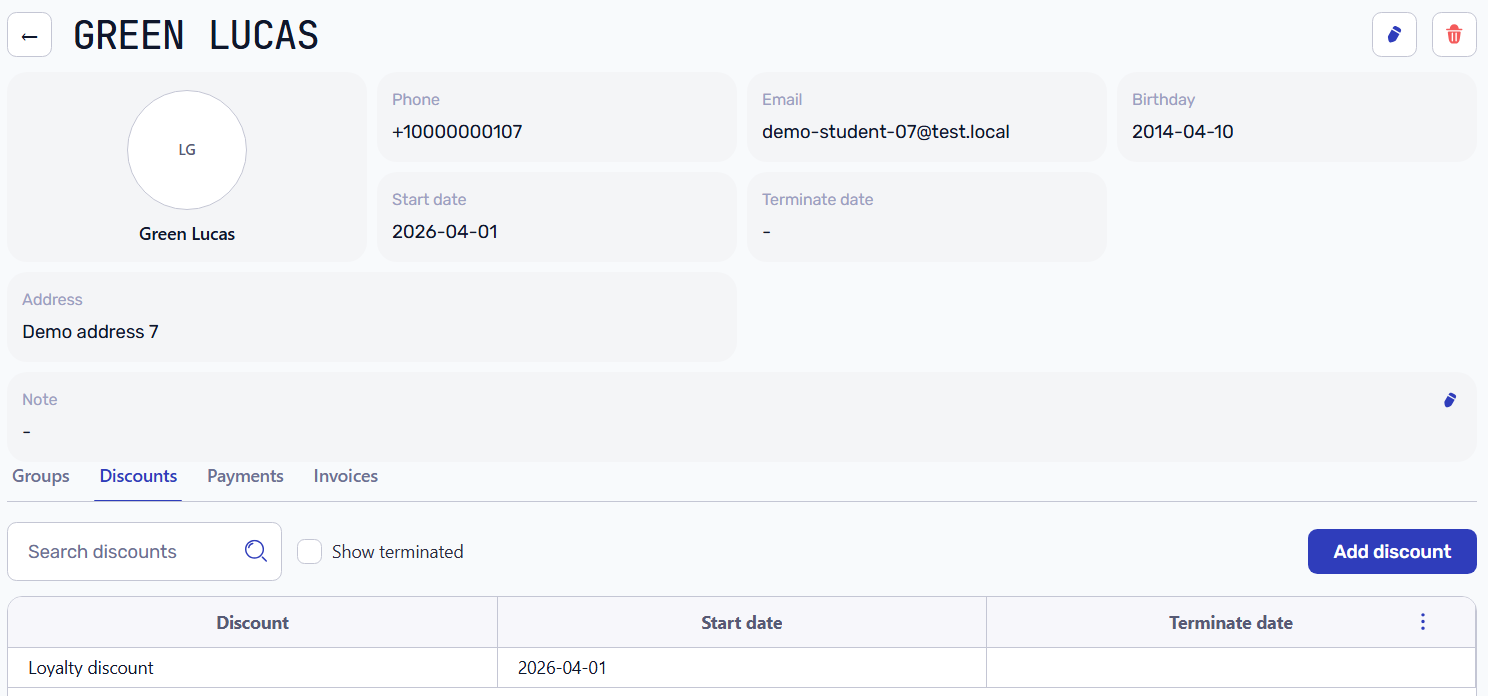Delete student with trash icon
The image size is (1488, 696).
point(1454,35)
